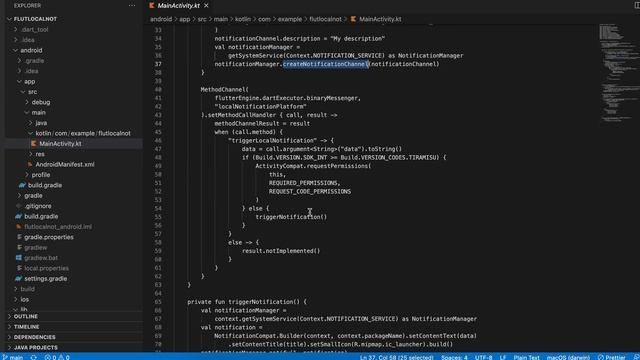Click 'flutlocalnot' in the breadcrumb path
This screenshot has width=640, height=360.
[x=325, y=19]
